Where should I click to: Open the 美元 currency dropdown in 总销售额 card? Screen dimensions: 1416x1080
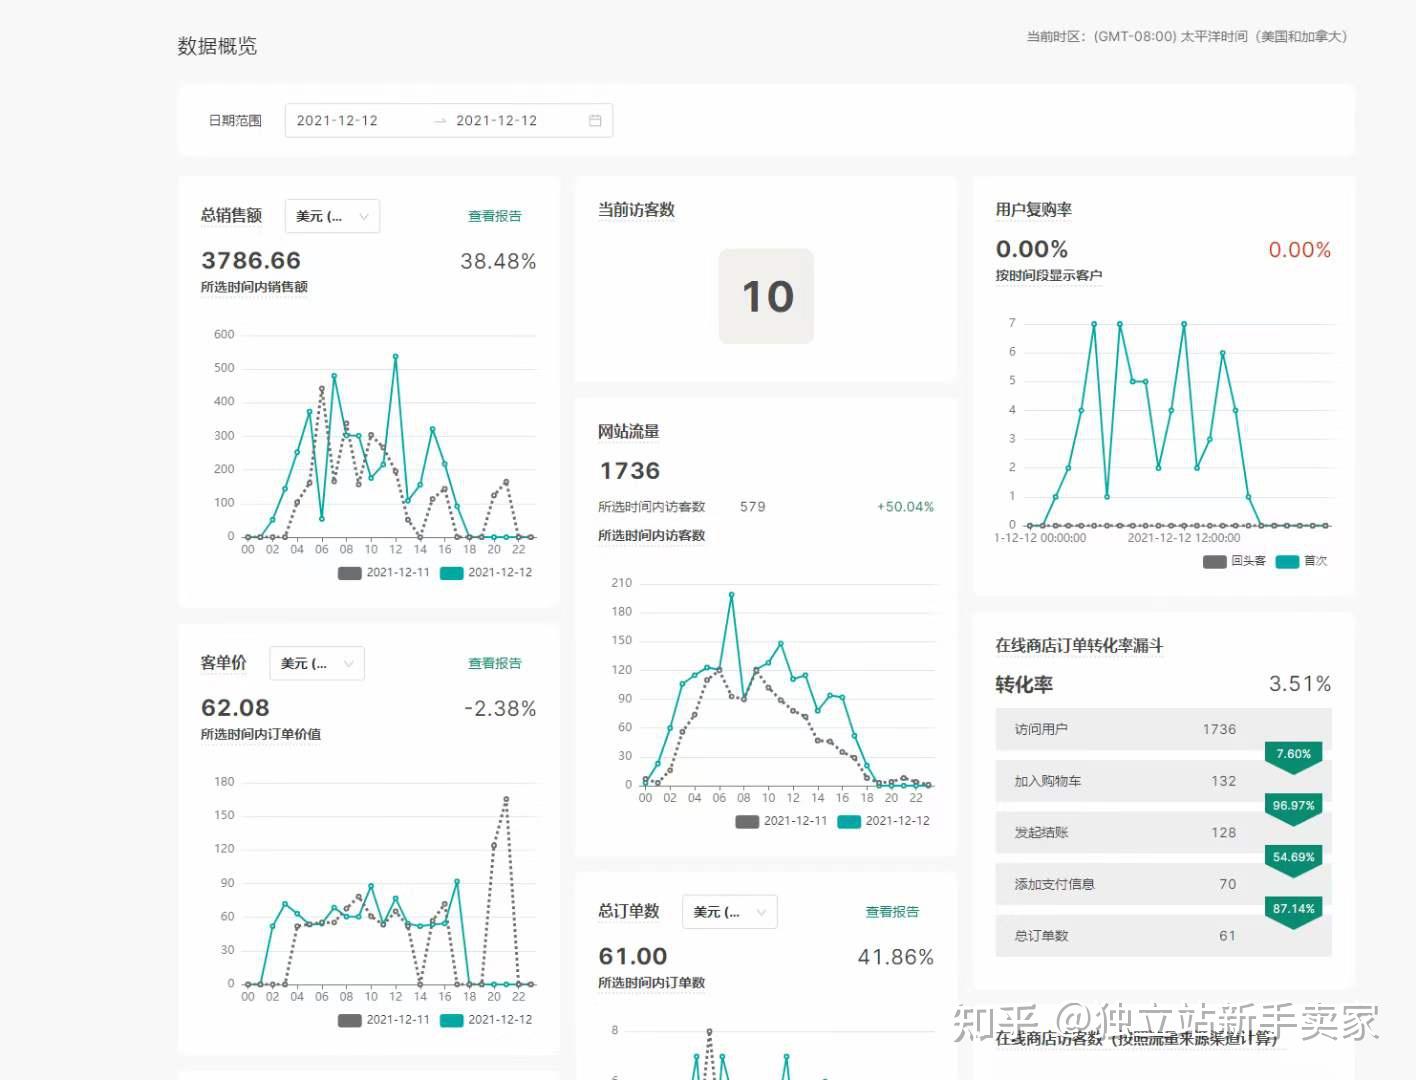tap(331, 216)
